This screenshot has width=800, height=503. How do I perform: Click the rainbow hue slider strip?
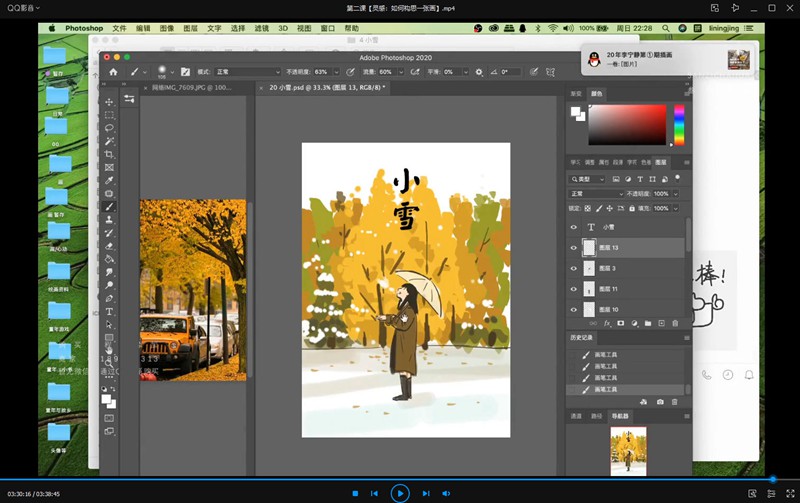pos(679,125)
